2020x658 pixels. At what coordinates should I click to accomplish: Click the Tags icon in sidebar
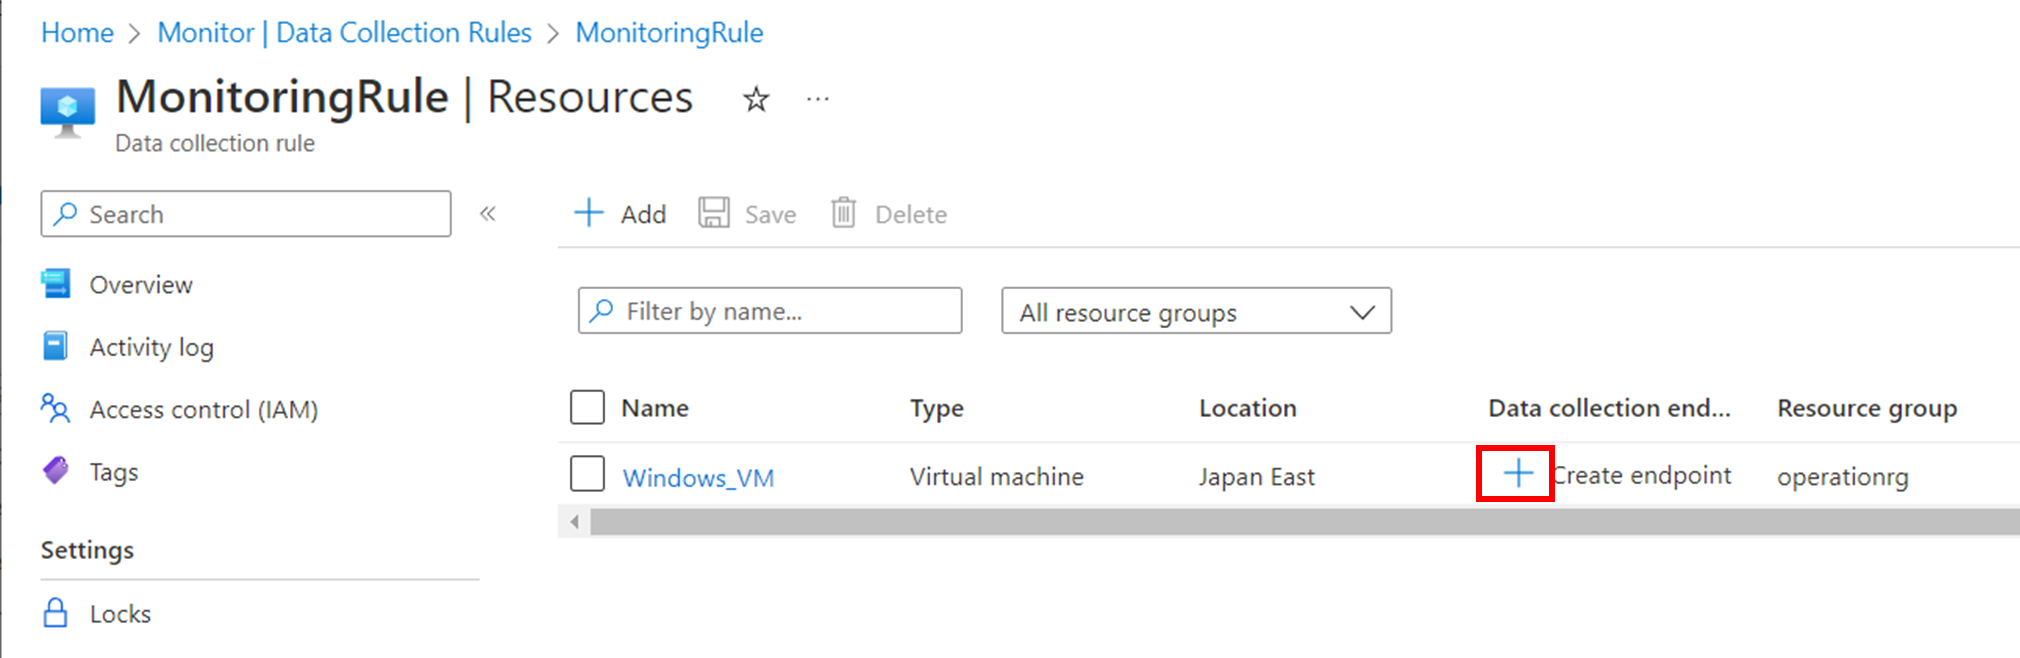click(56, 471)
